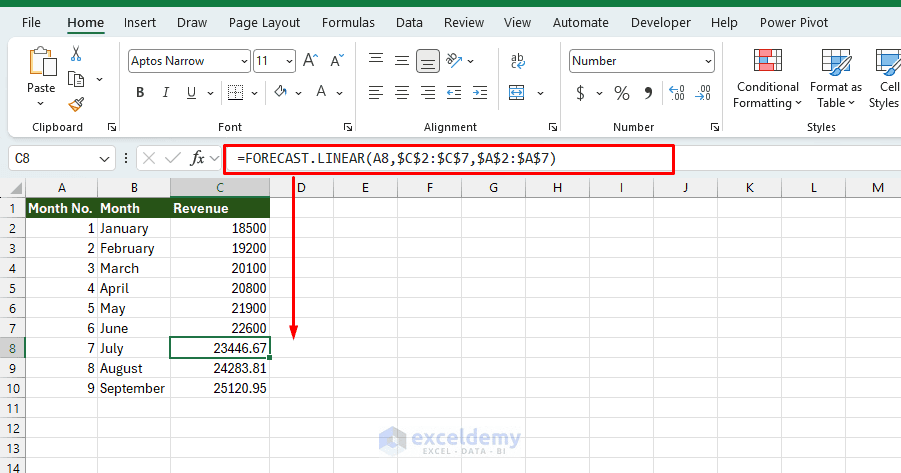Expand borders options arrow
The image size is (901, 473).
255,93
